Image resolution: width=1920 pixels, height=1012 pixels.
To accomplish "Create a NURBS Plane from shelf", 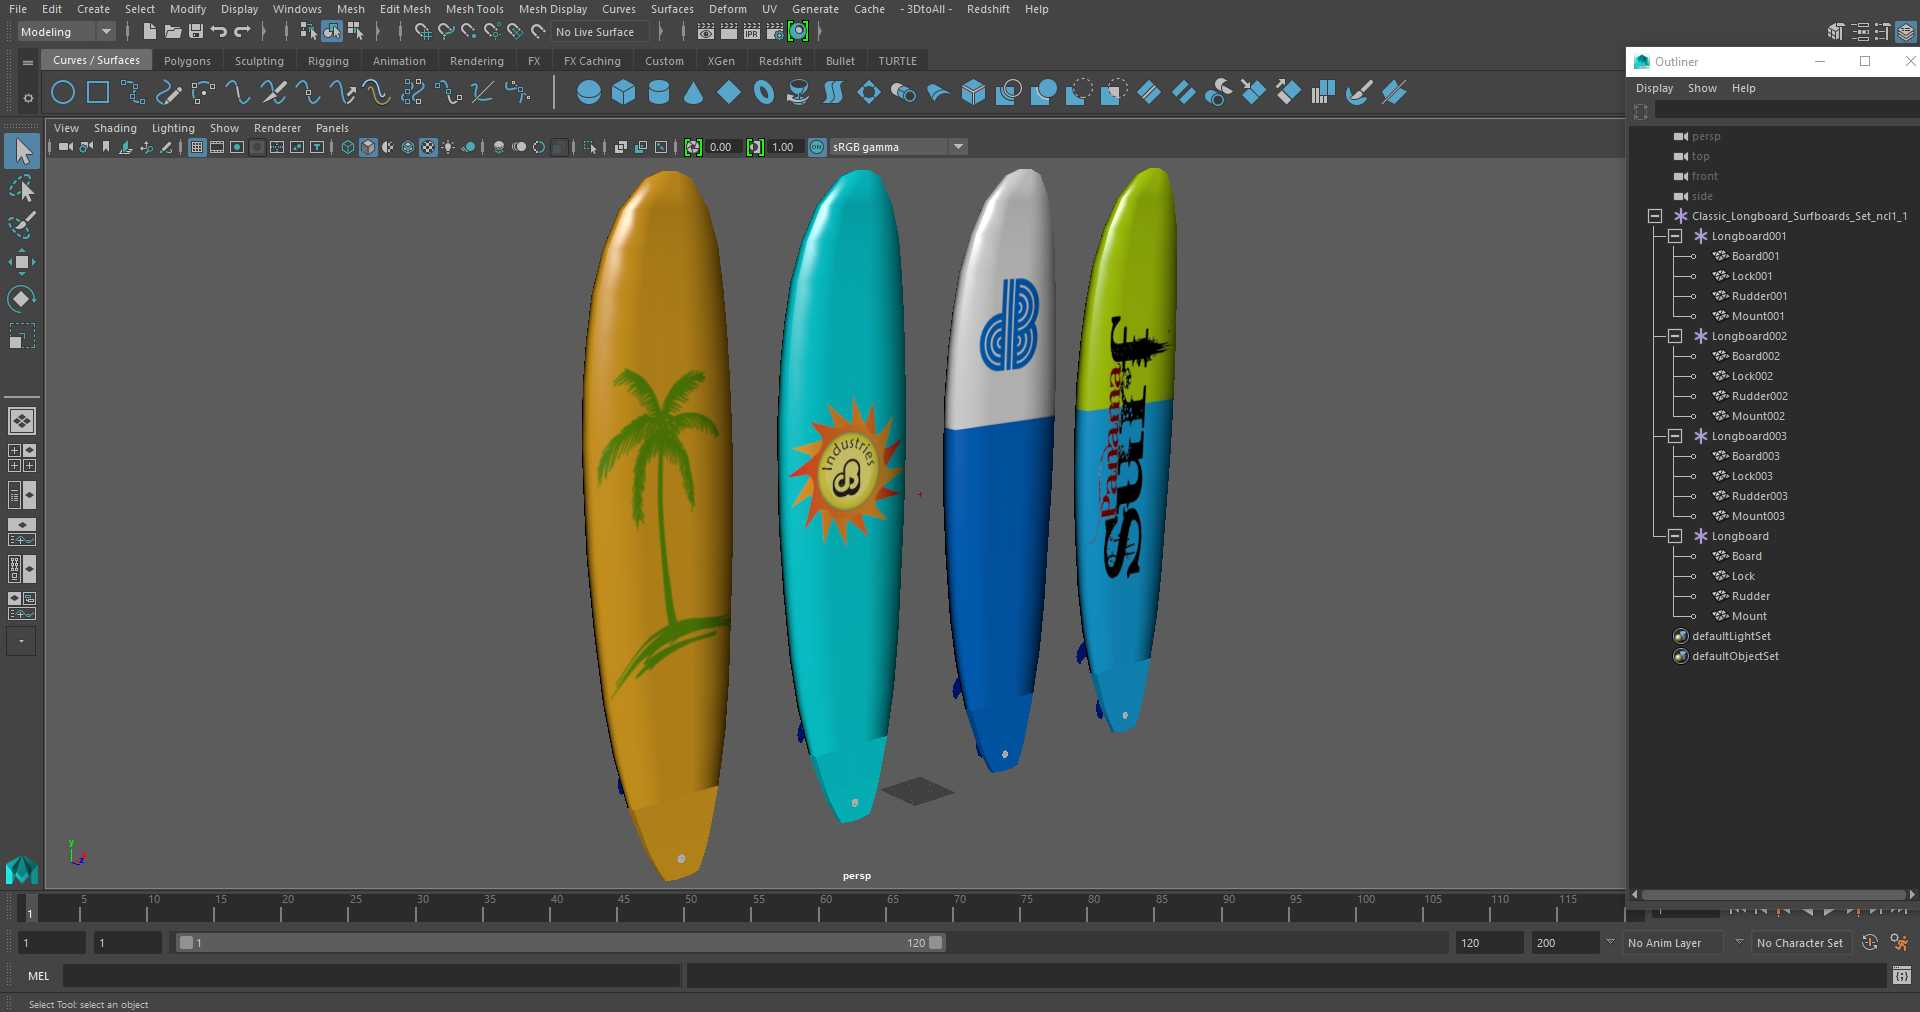I will point(729,93).
